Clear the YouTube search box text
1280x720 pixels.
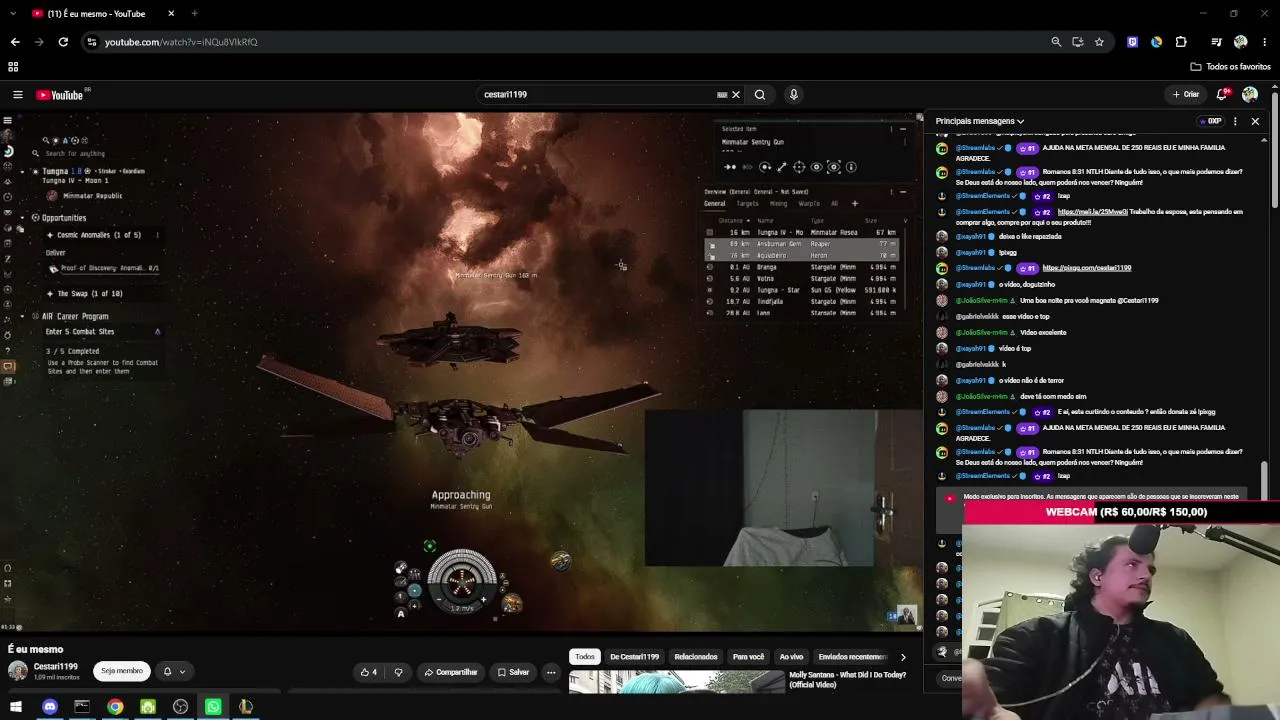tap(736, 95)
